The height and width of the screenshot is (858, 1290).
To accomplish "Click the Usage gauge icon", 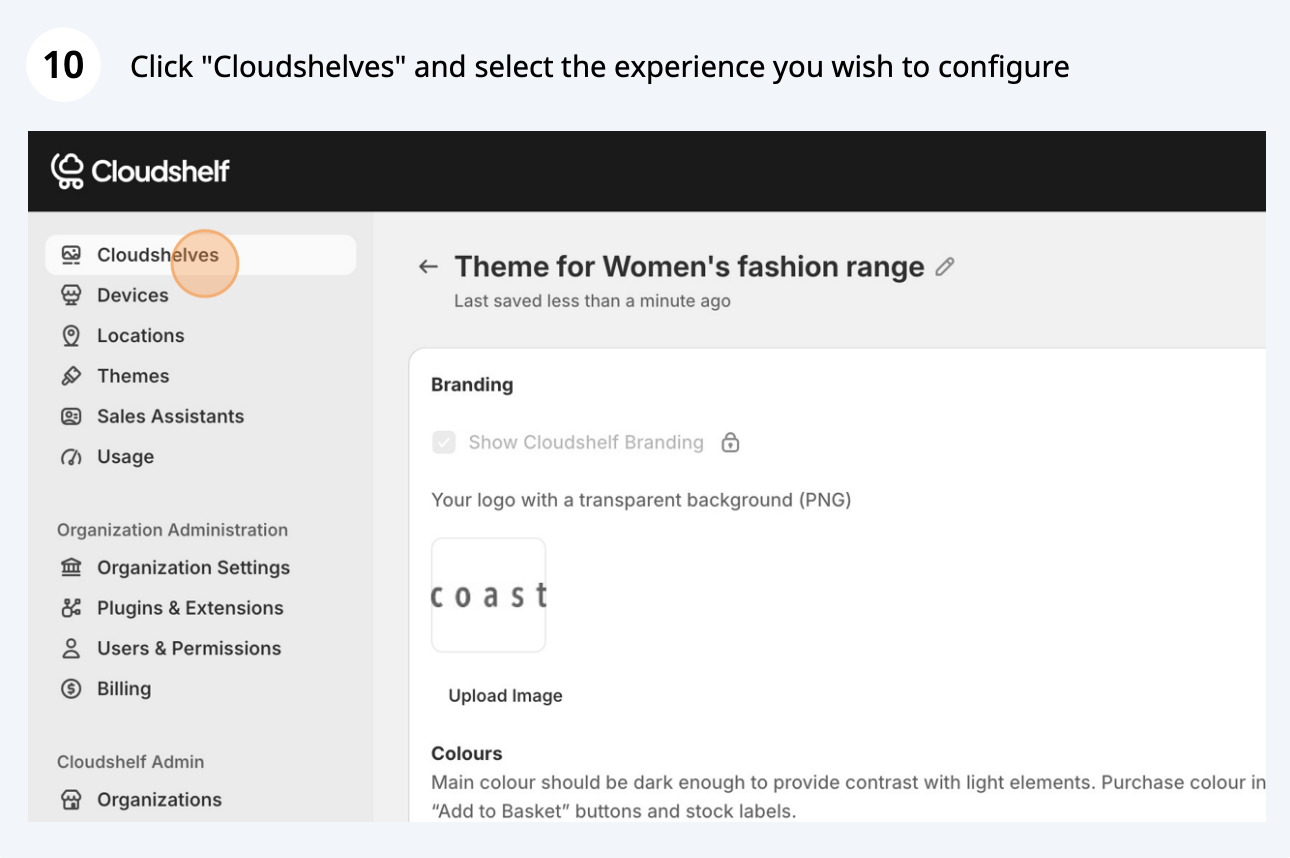I will (x=70, y=457).
